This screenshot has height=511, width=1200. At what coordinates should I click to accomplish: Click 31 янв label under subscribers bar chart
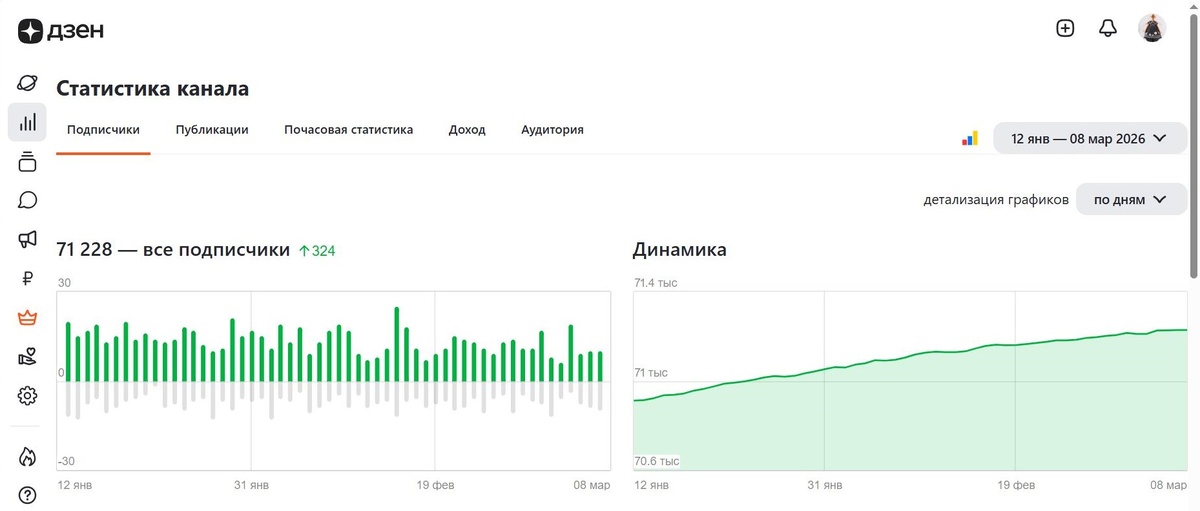tap(251, 485)
